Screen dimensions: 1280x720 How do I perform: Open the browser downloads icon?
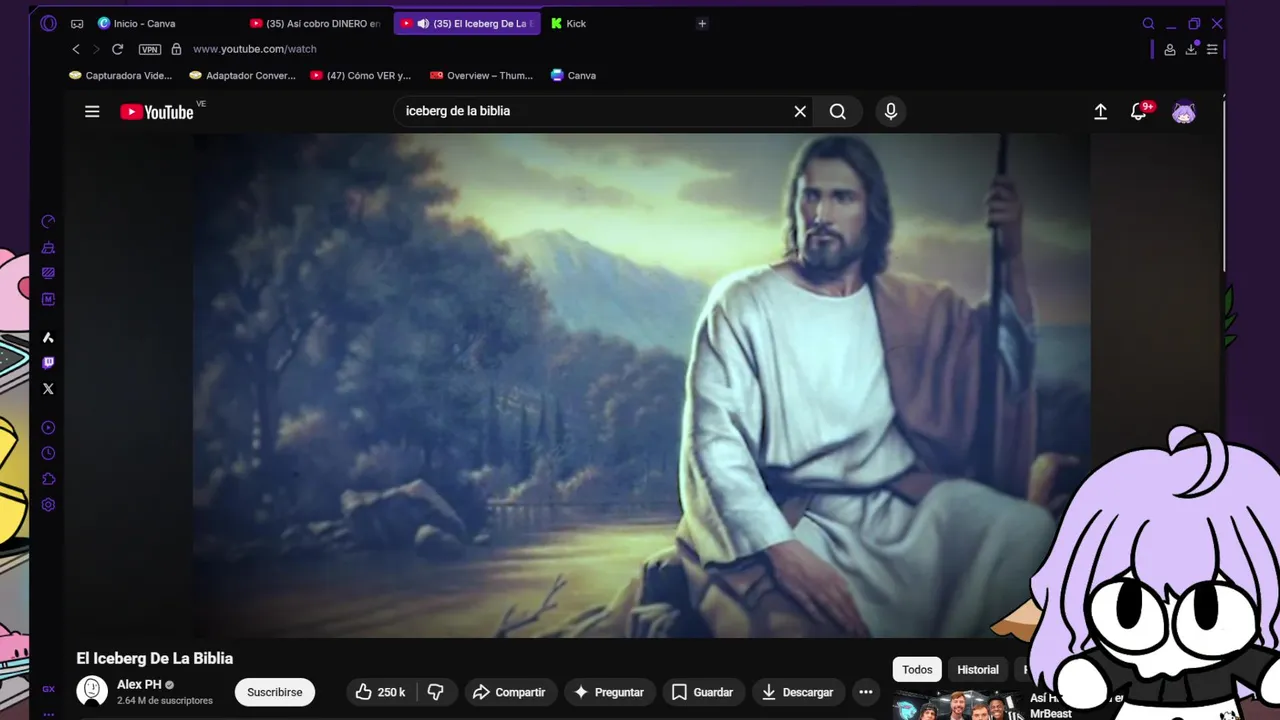click(x=1192, y=49)
